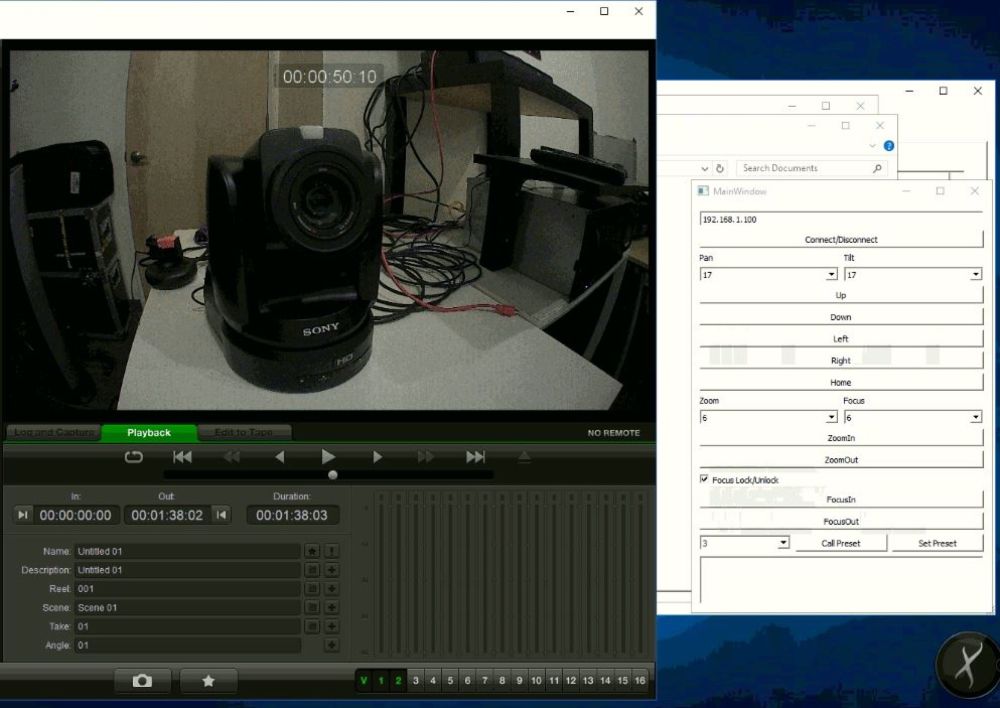This screenshot has height=708, width=1000.
Task: Toggle loop playback icon
Action: (133, 457)
